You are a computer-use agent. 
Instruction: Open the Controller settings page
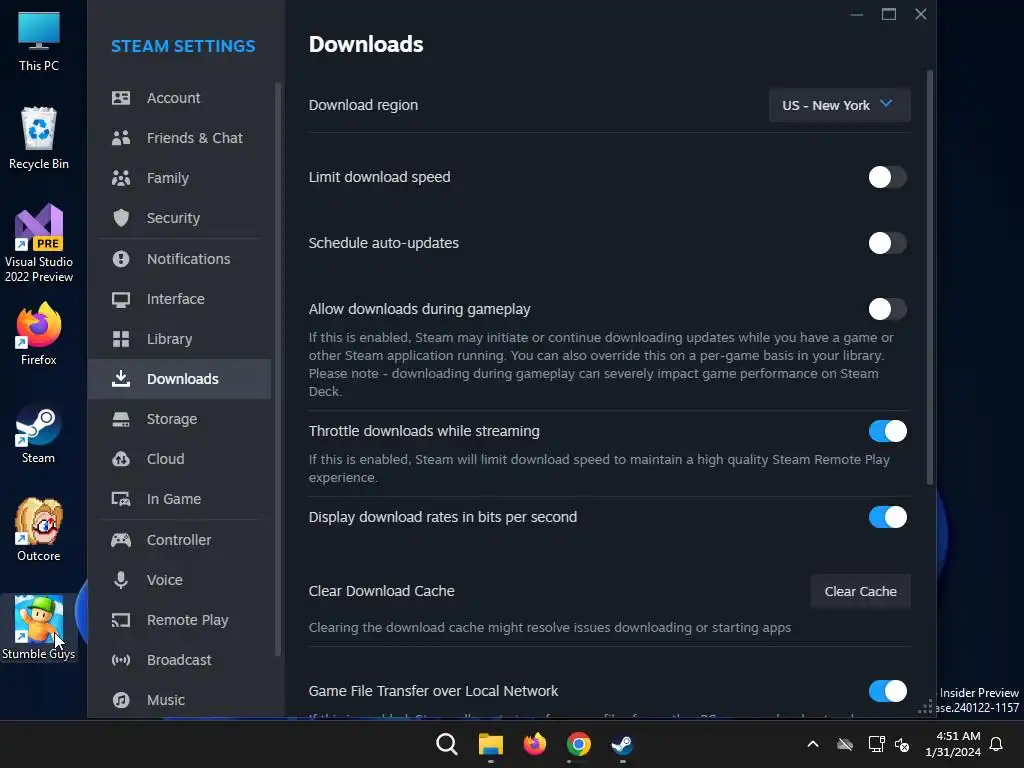(x=179, y=540)
